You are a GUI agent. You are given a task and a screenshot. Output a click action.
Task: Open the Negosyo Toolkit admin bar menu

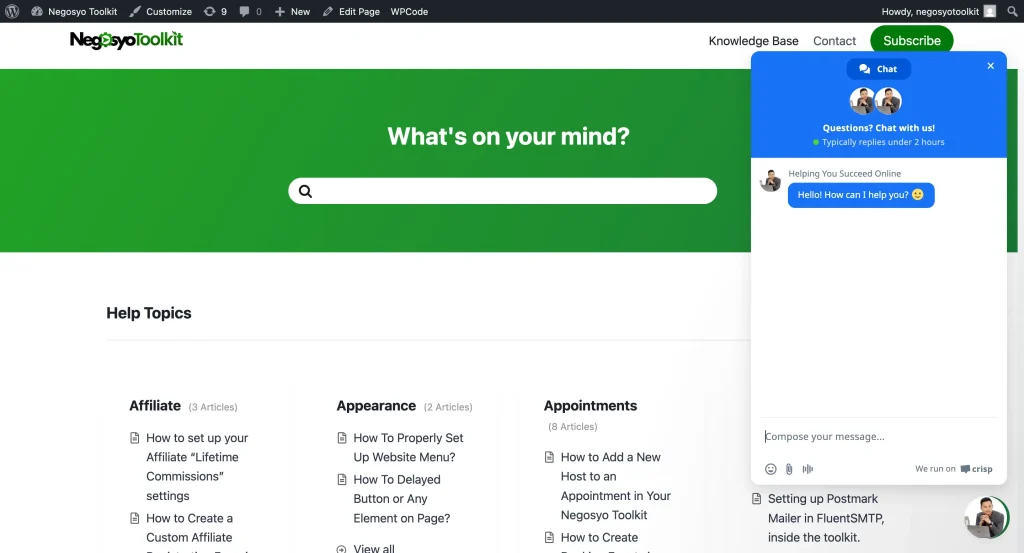(74, 11)
